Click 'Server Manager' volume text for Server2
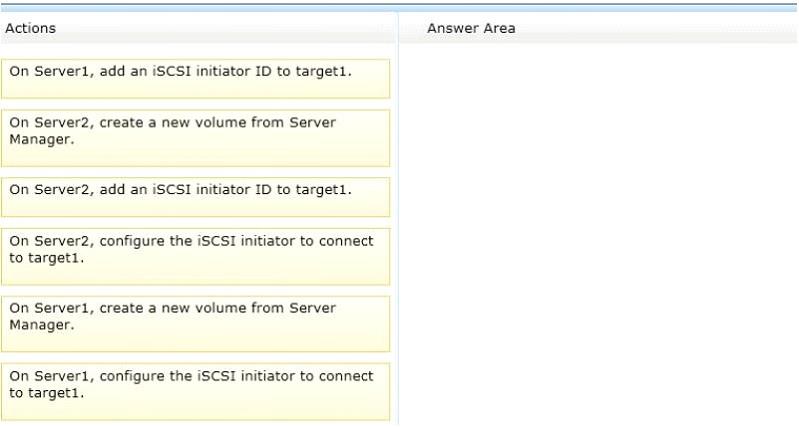The height and width of the screenshot is (427, 799). [x=173, y=131]
